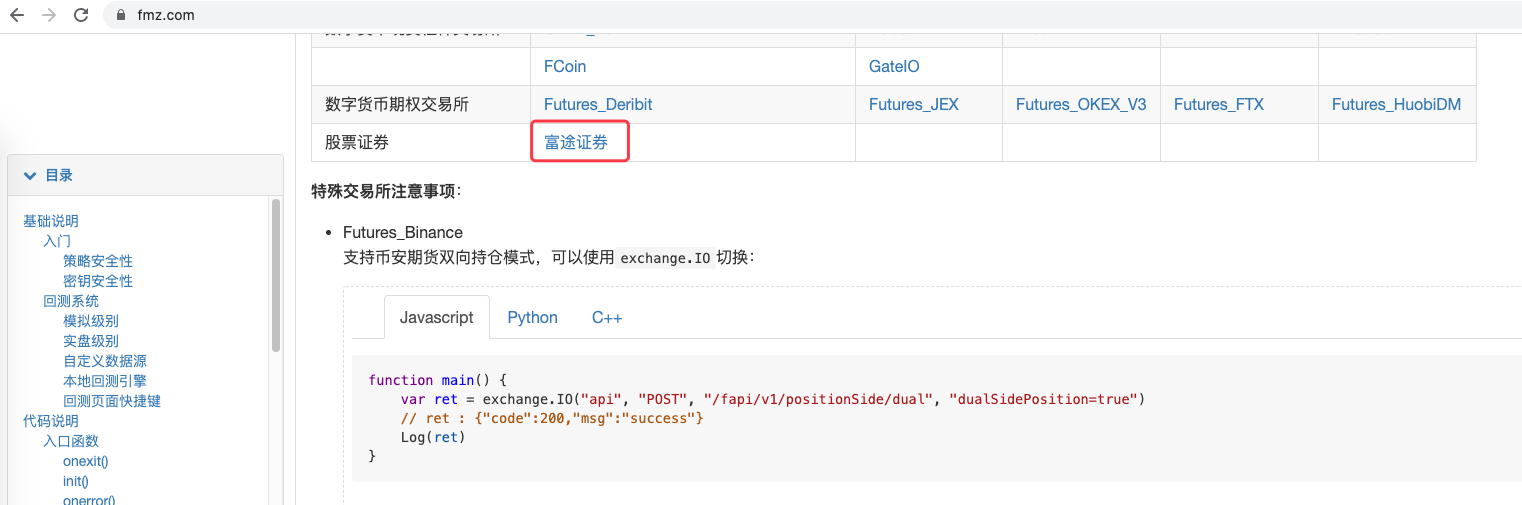This screenshot has height=505, width=1522.
Task: Reload the page with the refresh icon
Action: tap(81, 15)
